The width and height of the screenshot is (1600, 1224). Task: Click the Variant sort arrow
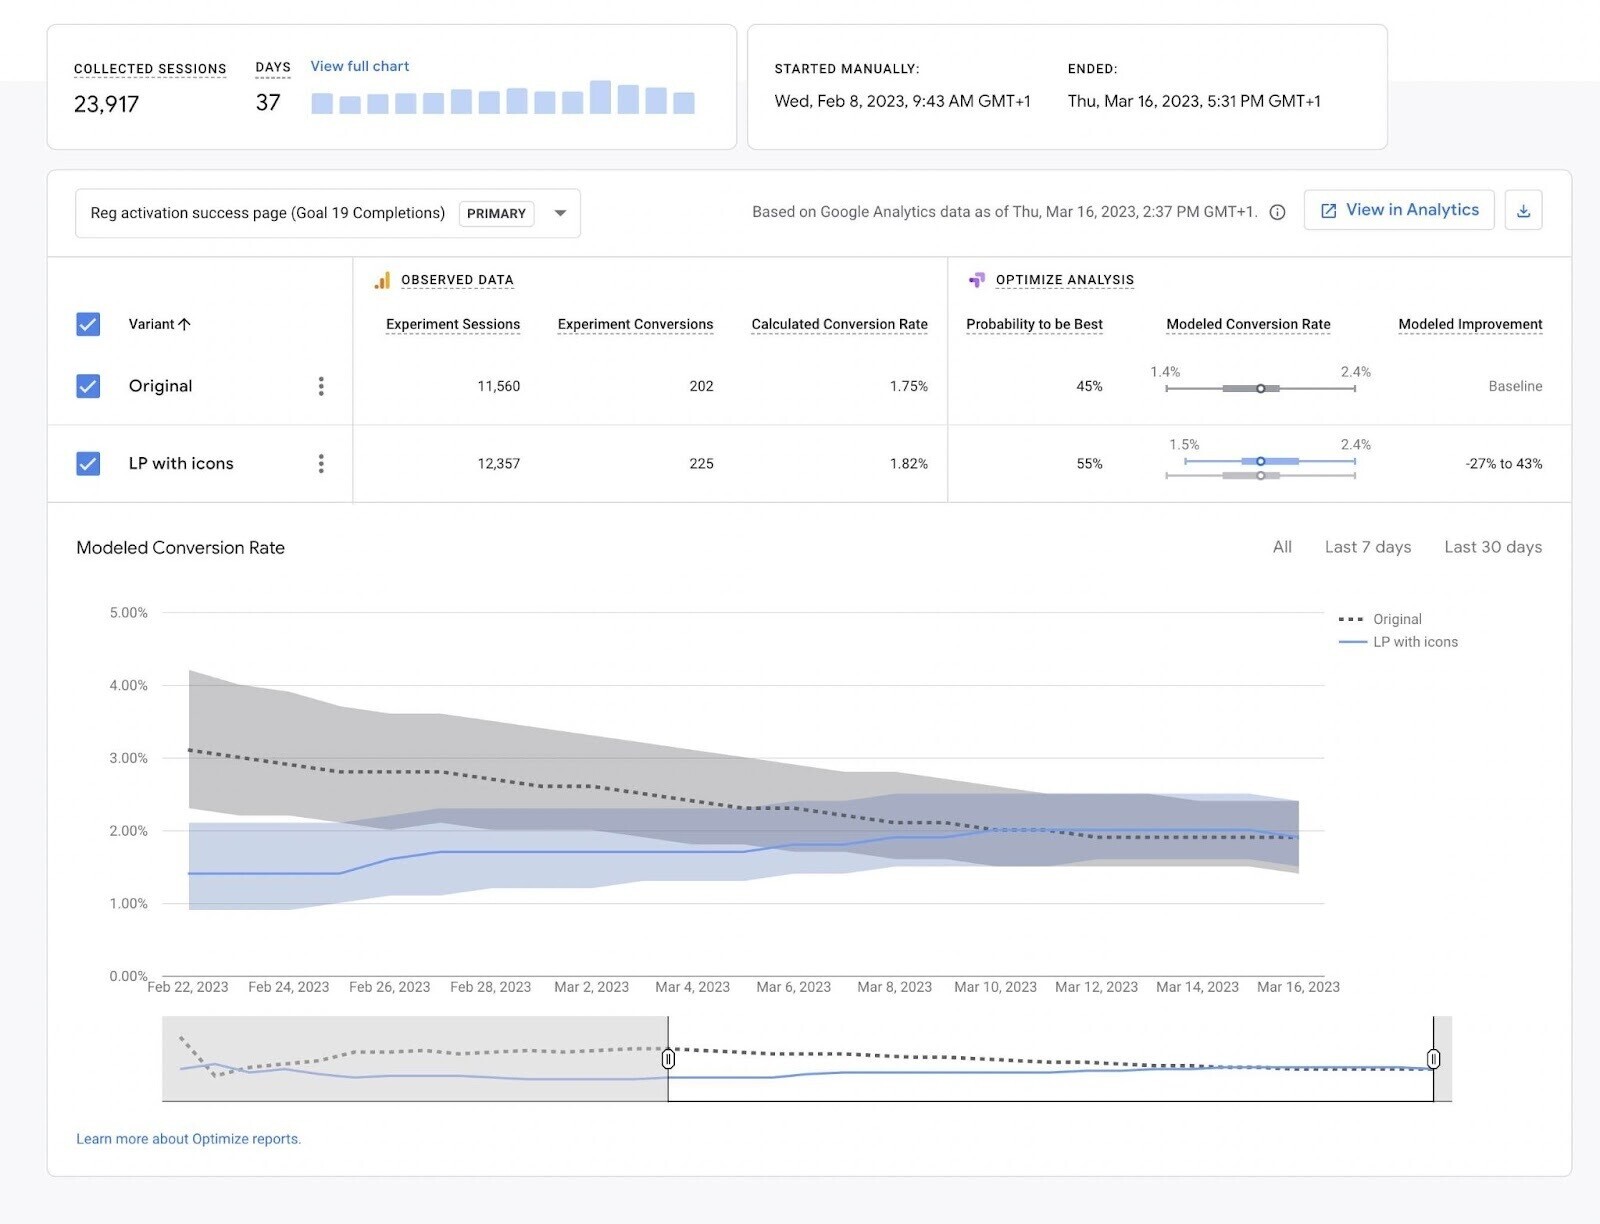[x=184, y=324]
